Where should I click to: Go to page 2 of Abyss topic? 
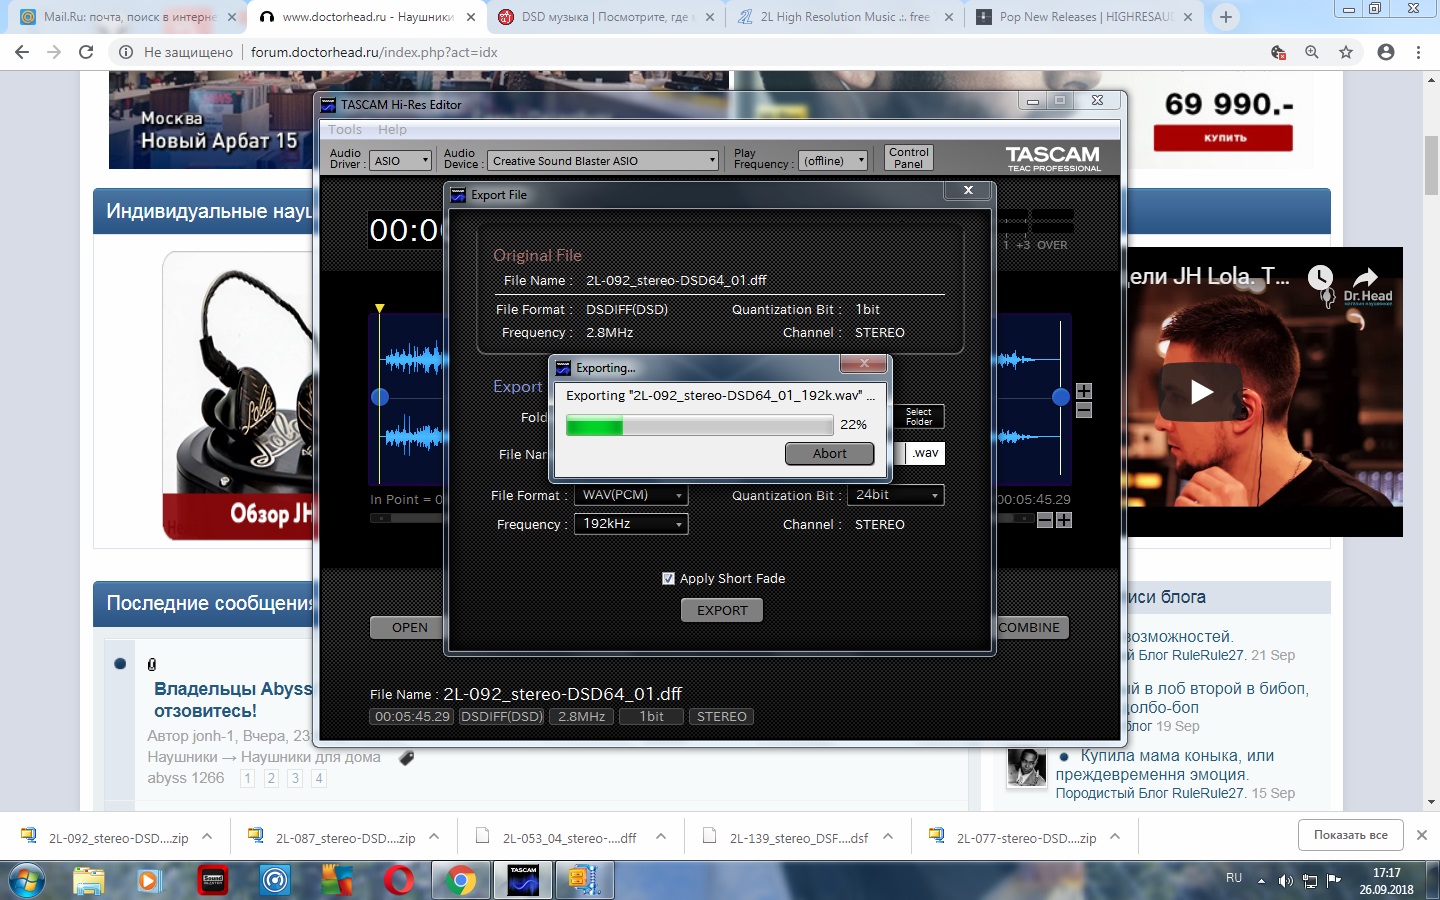271,778
